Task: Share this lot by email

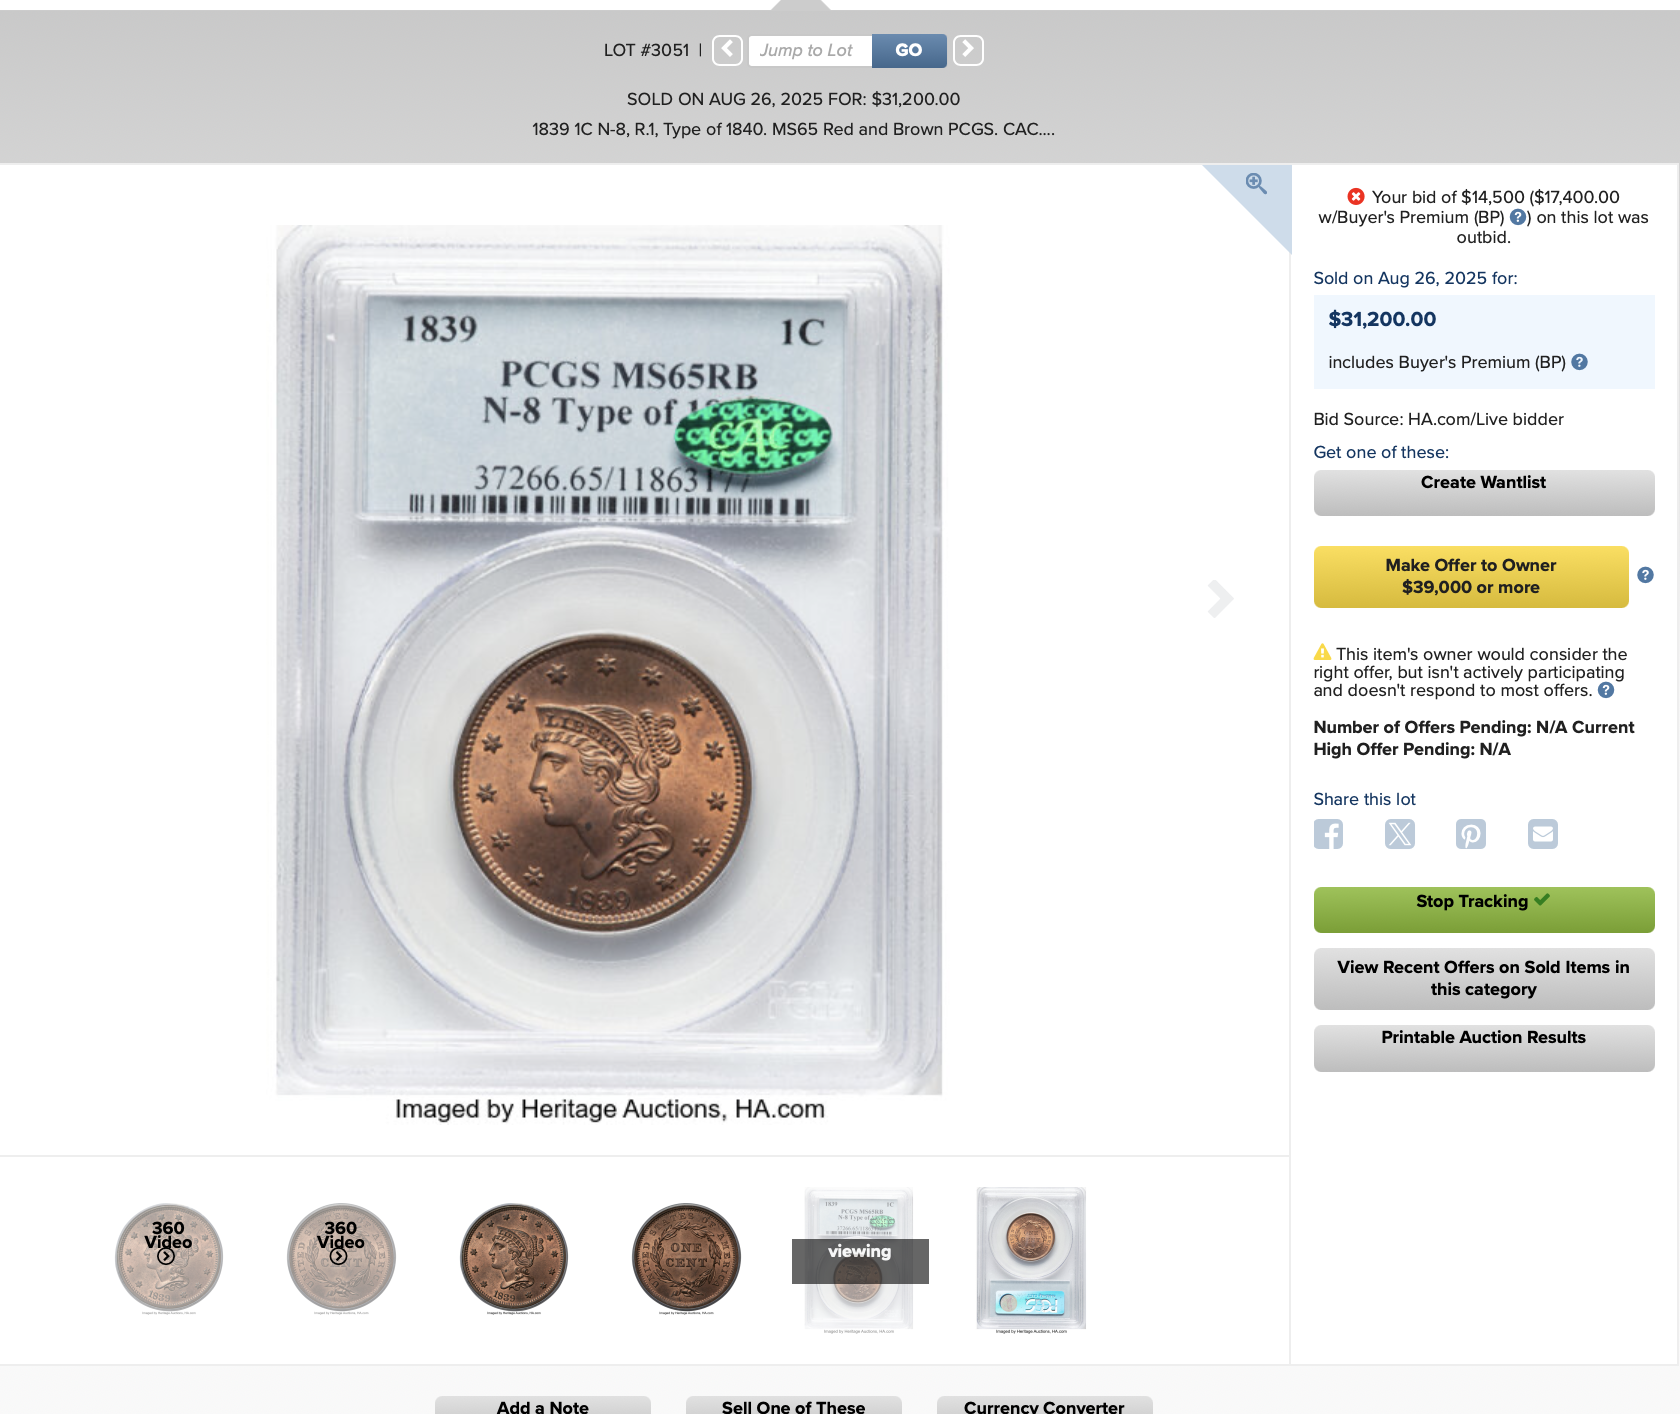Action: 1543,834
